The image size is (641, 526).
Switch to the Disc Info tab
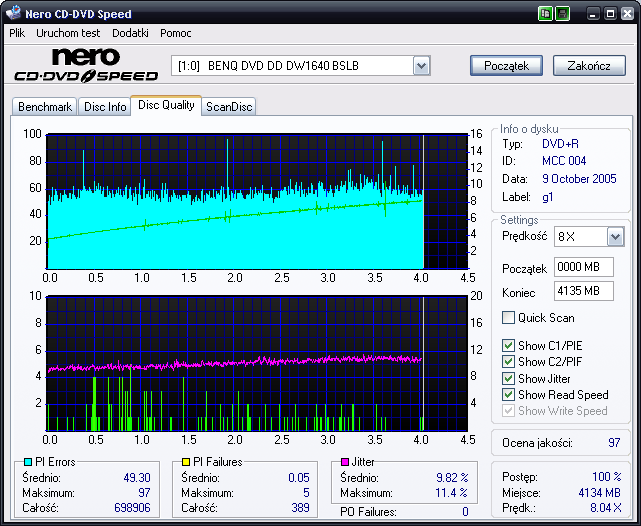coord(105,107)
